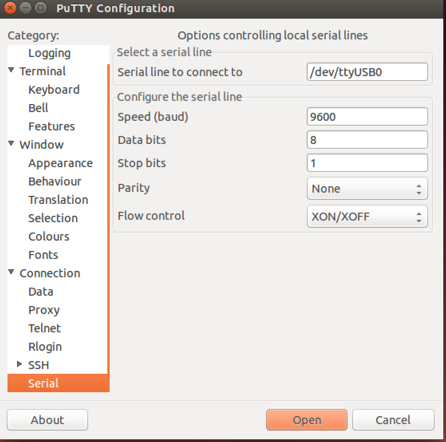Select Telnet in the category tree

click(x=44, y=328)
